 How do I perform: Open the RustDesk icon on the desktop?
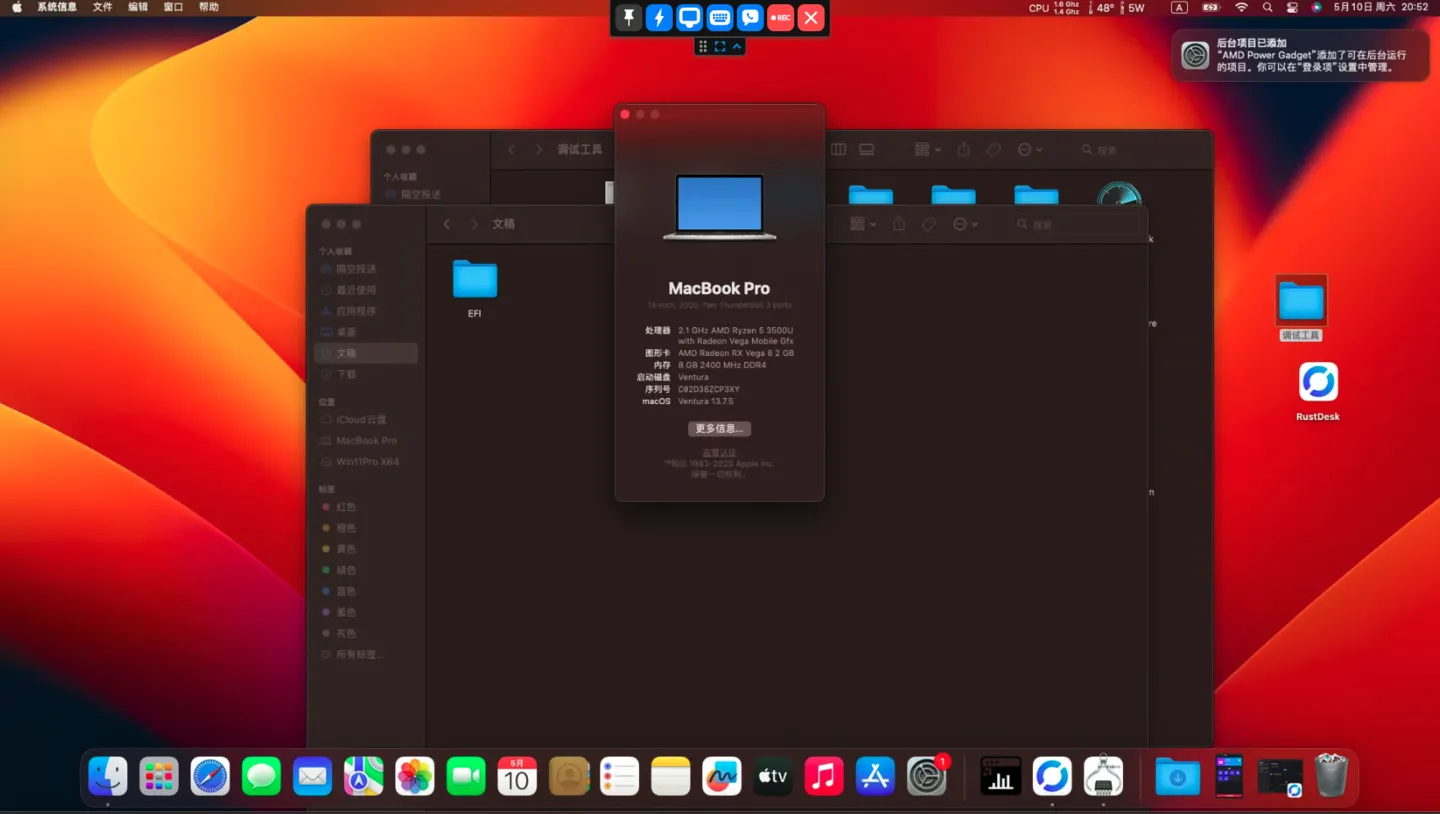click(1318, 383)
